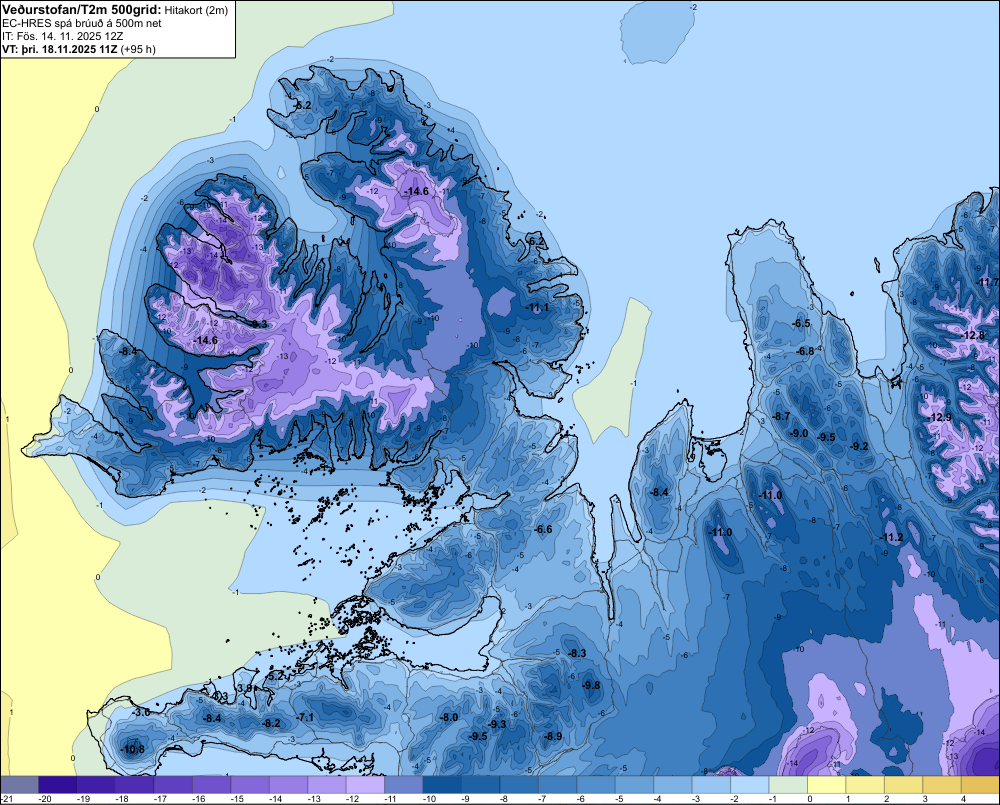
Task: Click the title 'Veðurstofan/T2m 500grid: Hitakort (2m)'
Action: click(x=115, y=10)
